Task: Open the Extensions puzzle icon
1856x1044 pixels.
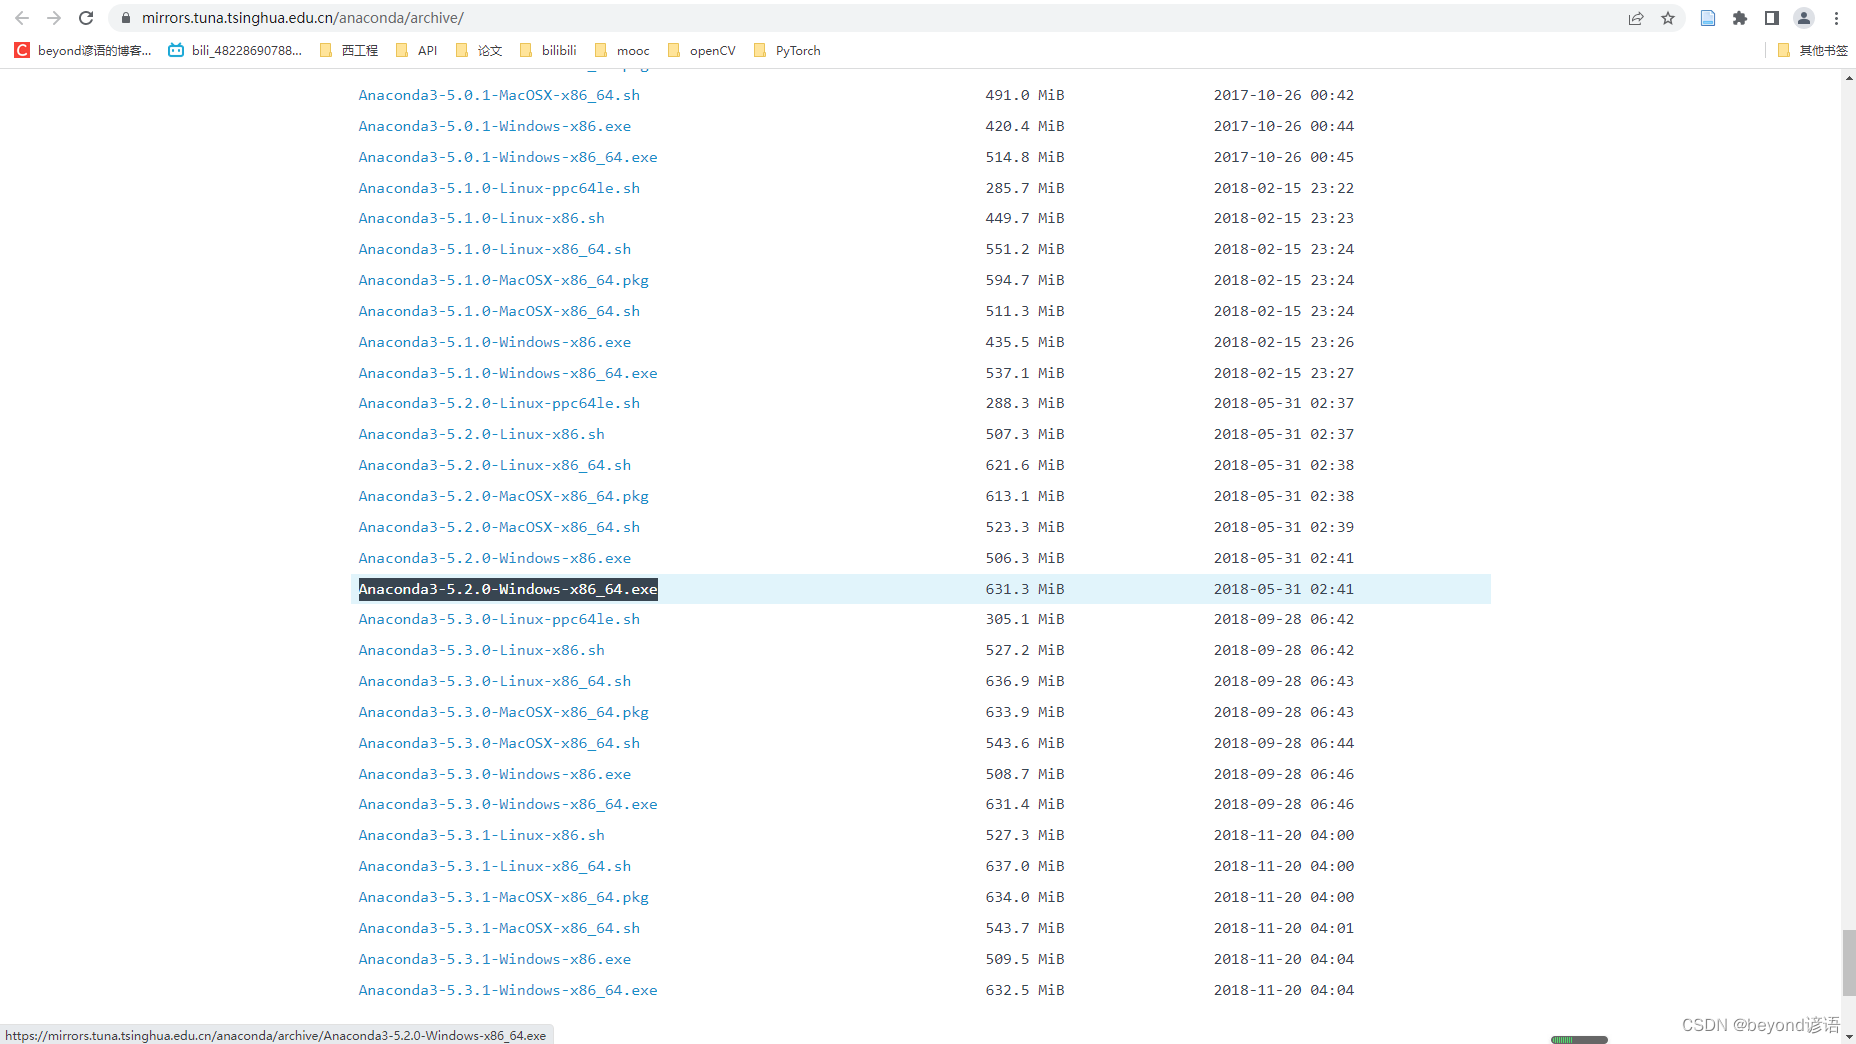Action: [x=1740, y=18]
